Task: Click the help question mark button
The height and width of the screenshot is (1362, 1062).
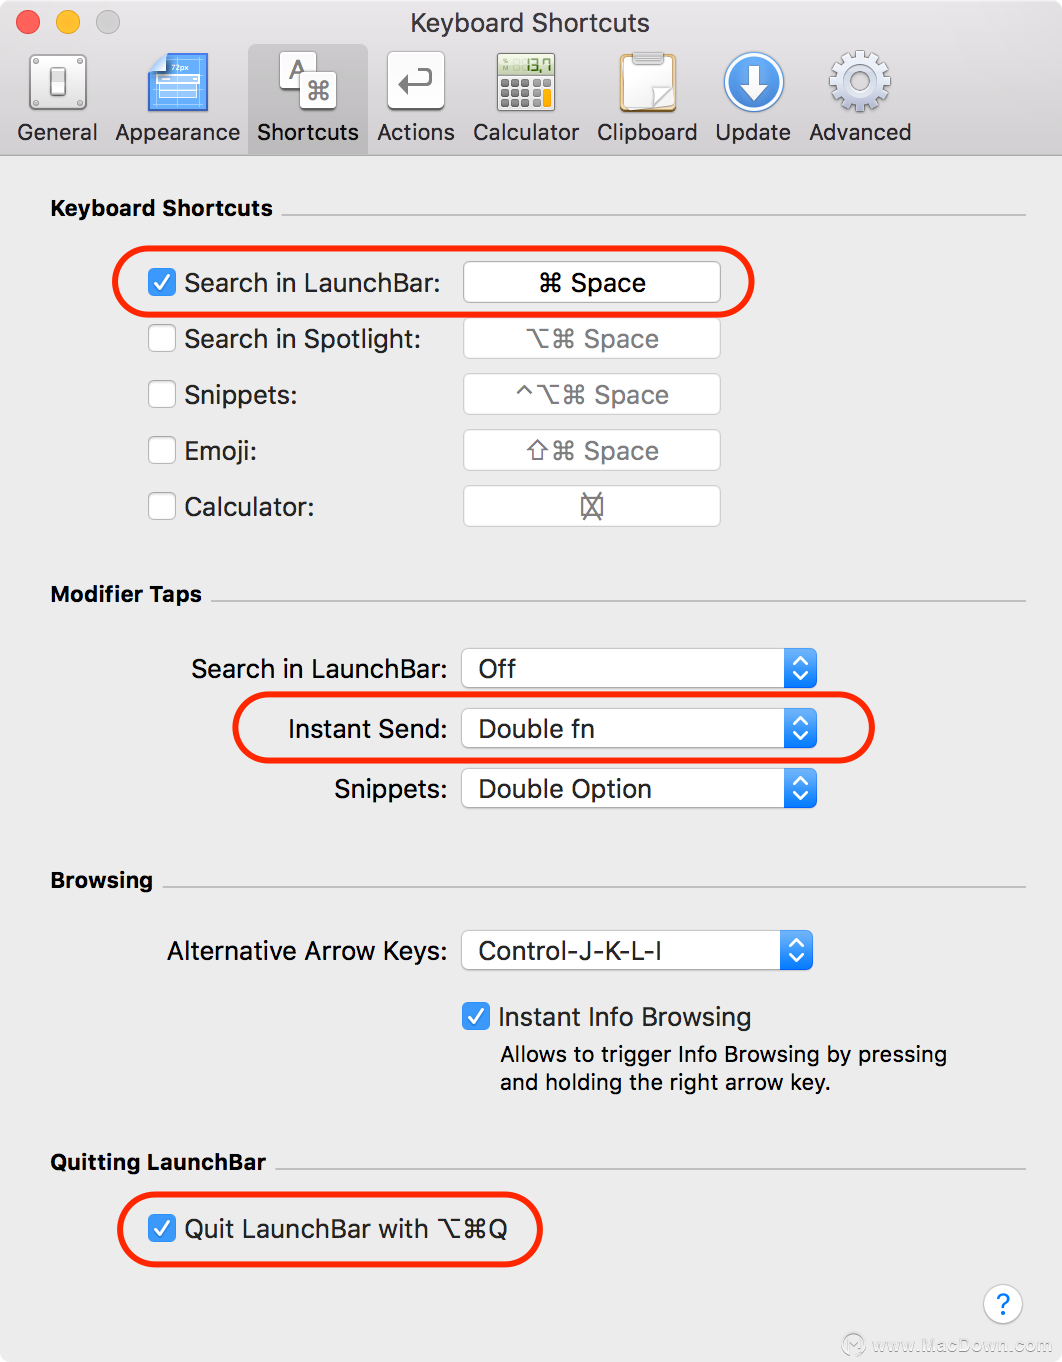Action: coord(1003,1304)
